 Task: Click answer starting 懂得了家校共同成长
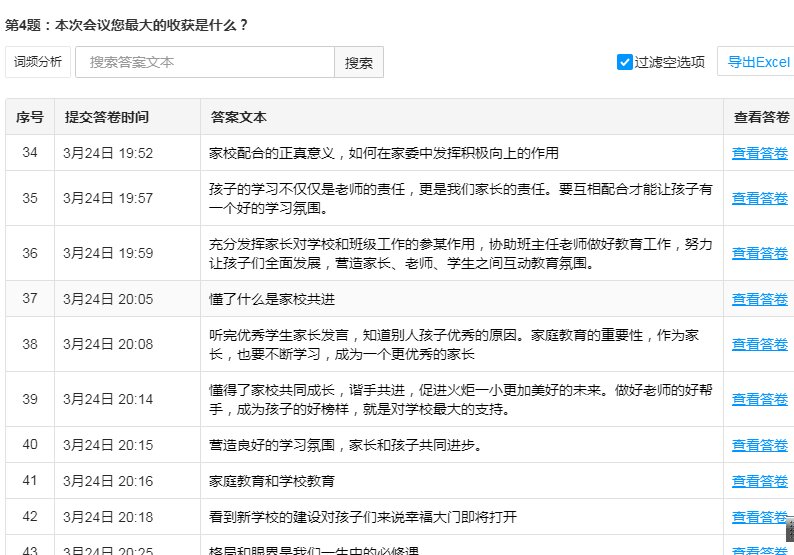pyautogui.click(x=461, y=399)
